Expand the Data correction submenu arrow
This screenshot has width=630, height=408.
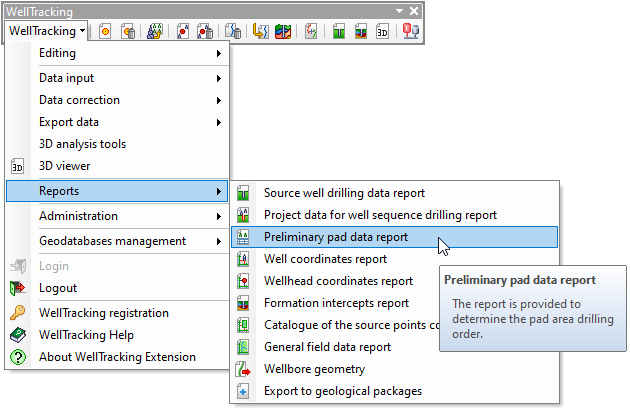pos(219,100)
